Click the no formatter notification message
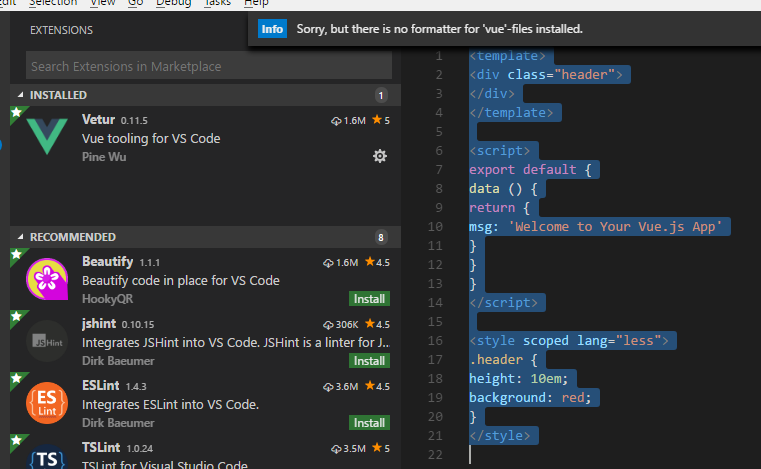Screen dimensions: 761x469 click(439, 29)
